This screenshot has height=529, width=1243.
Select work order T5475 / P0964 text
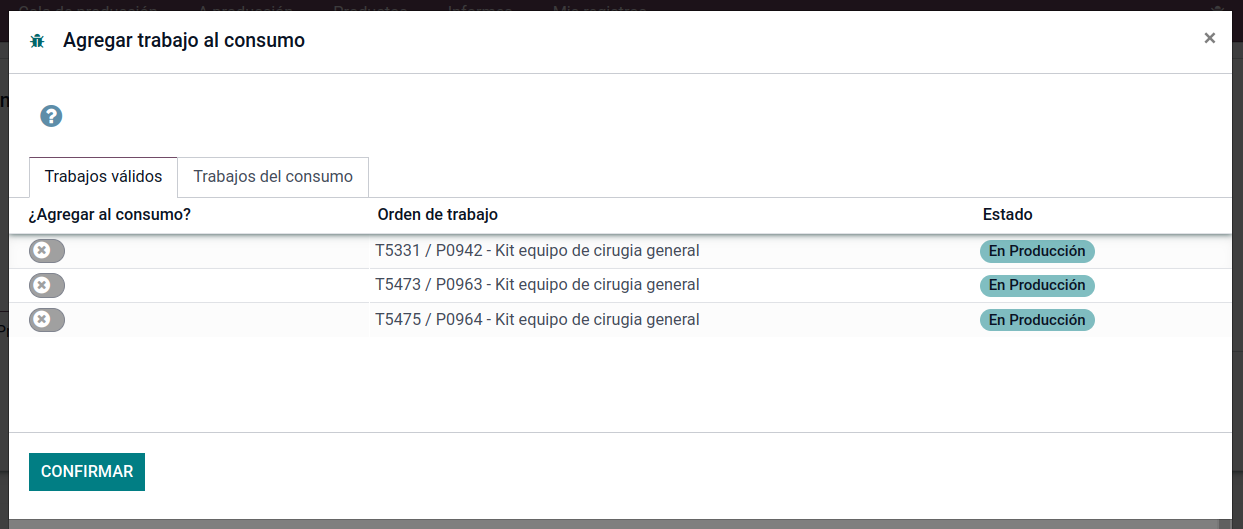(x=537, y=320)
